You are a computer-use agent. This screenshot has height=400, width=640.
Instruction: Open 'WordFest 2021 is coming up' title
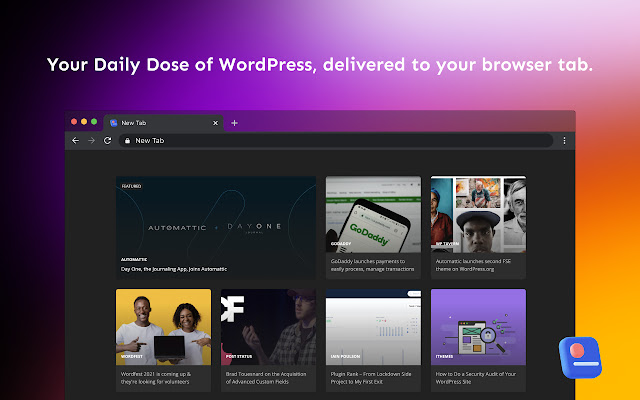coord(156,378)
